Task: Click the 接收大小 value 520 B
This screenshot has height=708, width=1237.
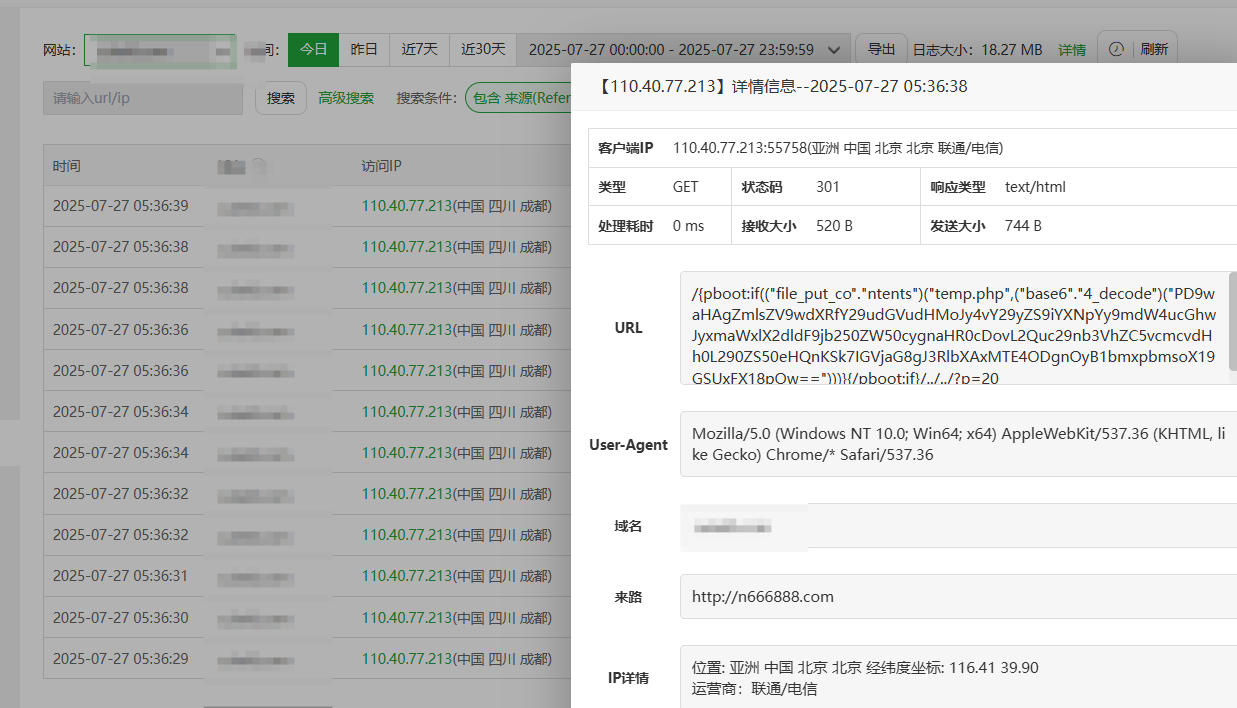Action: click(x=834, y=226)
